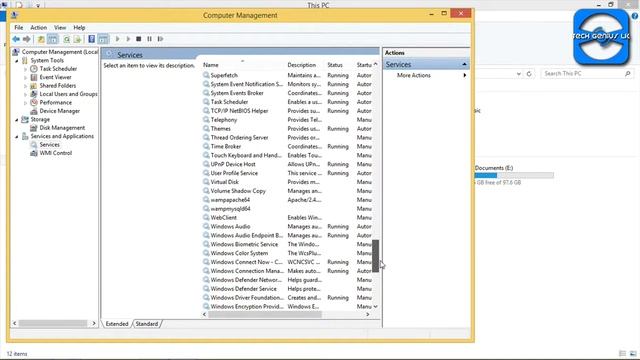Click the Forward arrow in the toolbar
The width and height of the screenshot is (640, 360).
pos(27,39)
